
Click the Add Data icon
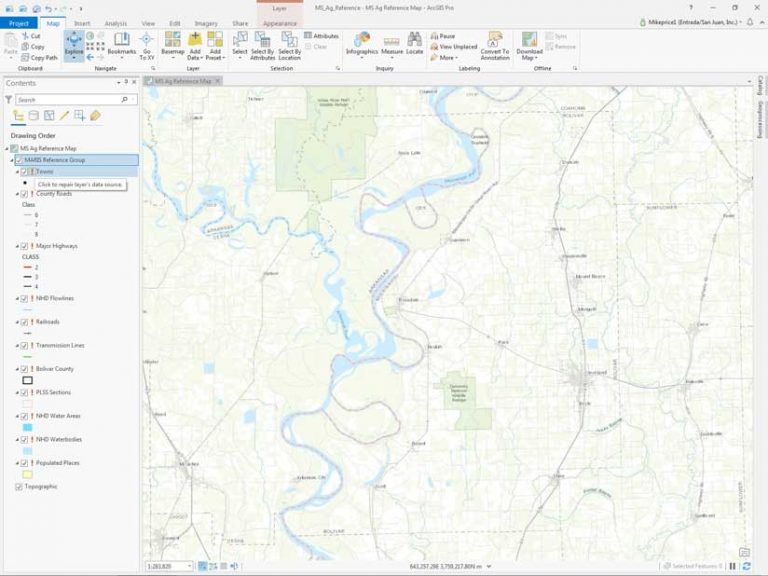tap(195, 40)
